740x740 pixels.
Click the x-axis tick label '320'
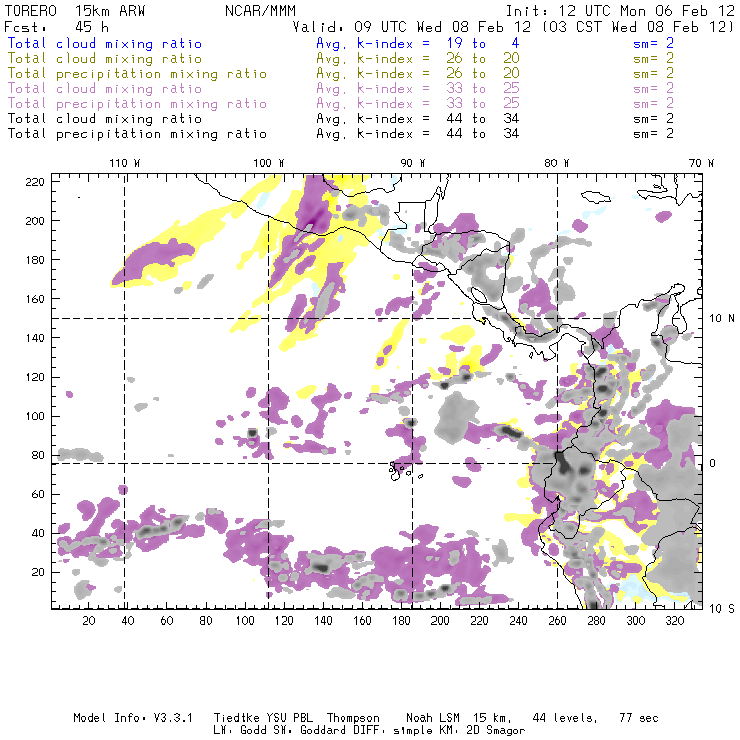[x=674, y=621]
